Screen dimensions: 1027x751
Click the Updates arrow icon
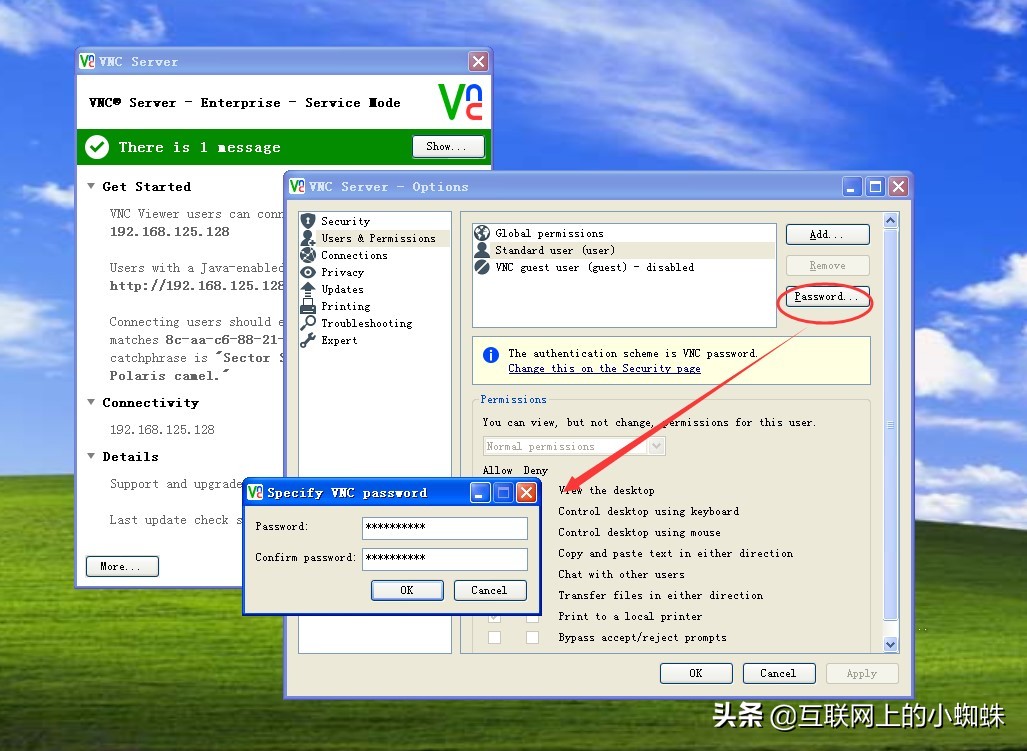308,288
